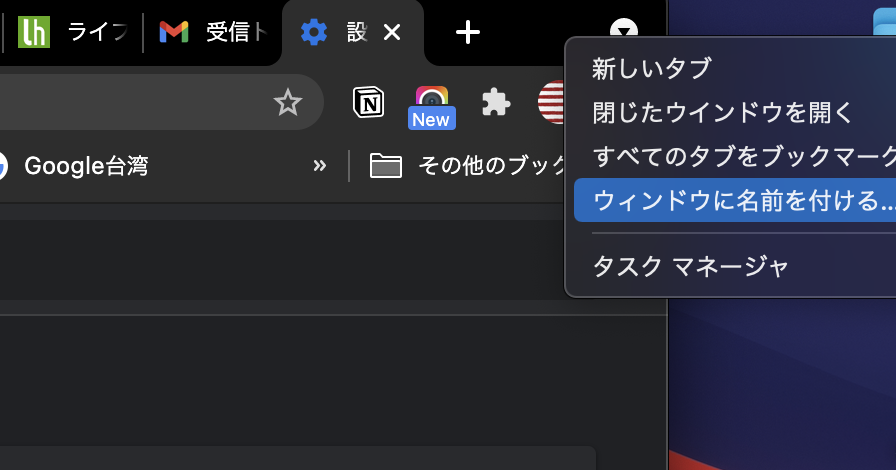This screenshot has width=896, height=470.
Task: Open the Lifehacker tab
Action: tap(71, 32)
